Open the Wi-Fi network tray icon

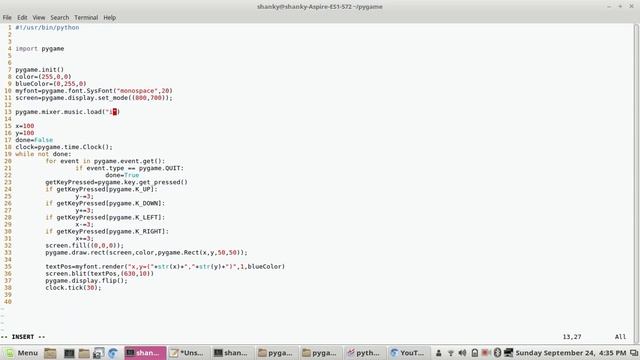[451, 353]
